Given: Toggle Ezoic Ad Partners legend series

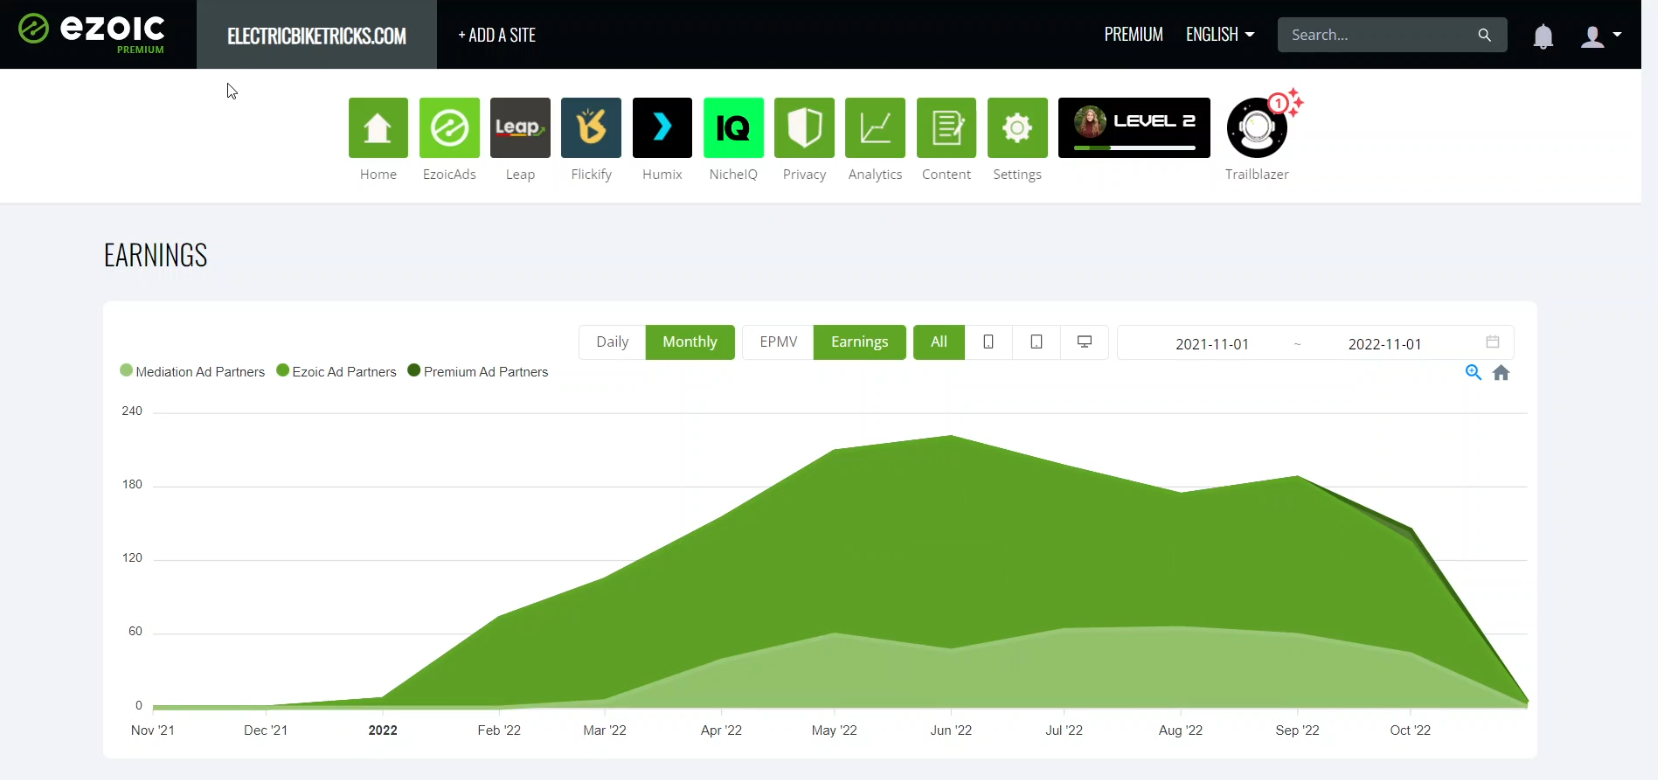Looking at the screenshot, I should 336,371.
